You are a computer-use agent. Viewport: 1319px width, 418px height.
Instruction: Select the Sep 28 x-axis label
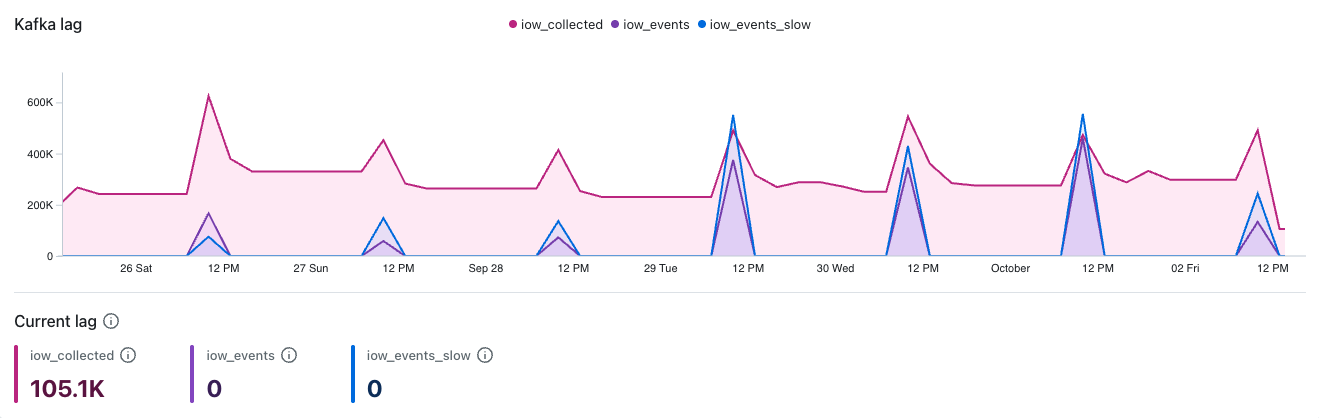point(486,268)
